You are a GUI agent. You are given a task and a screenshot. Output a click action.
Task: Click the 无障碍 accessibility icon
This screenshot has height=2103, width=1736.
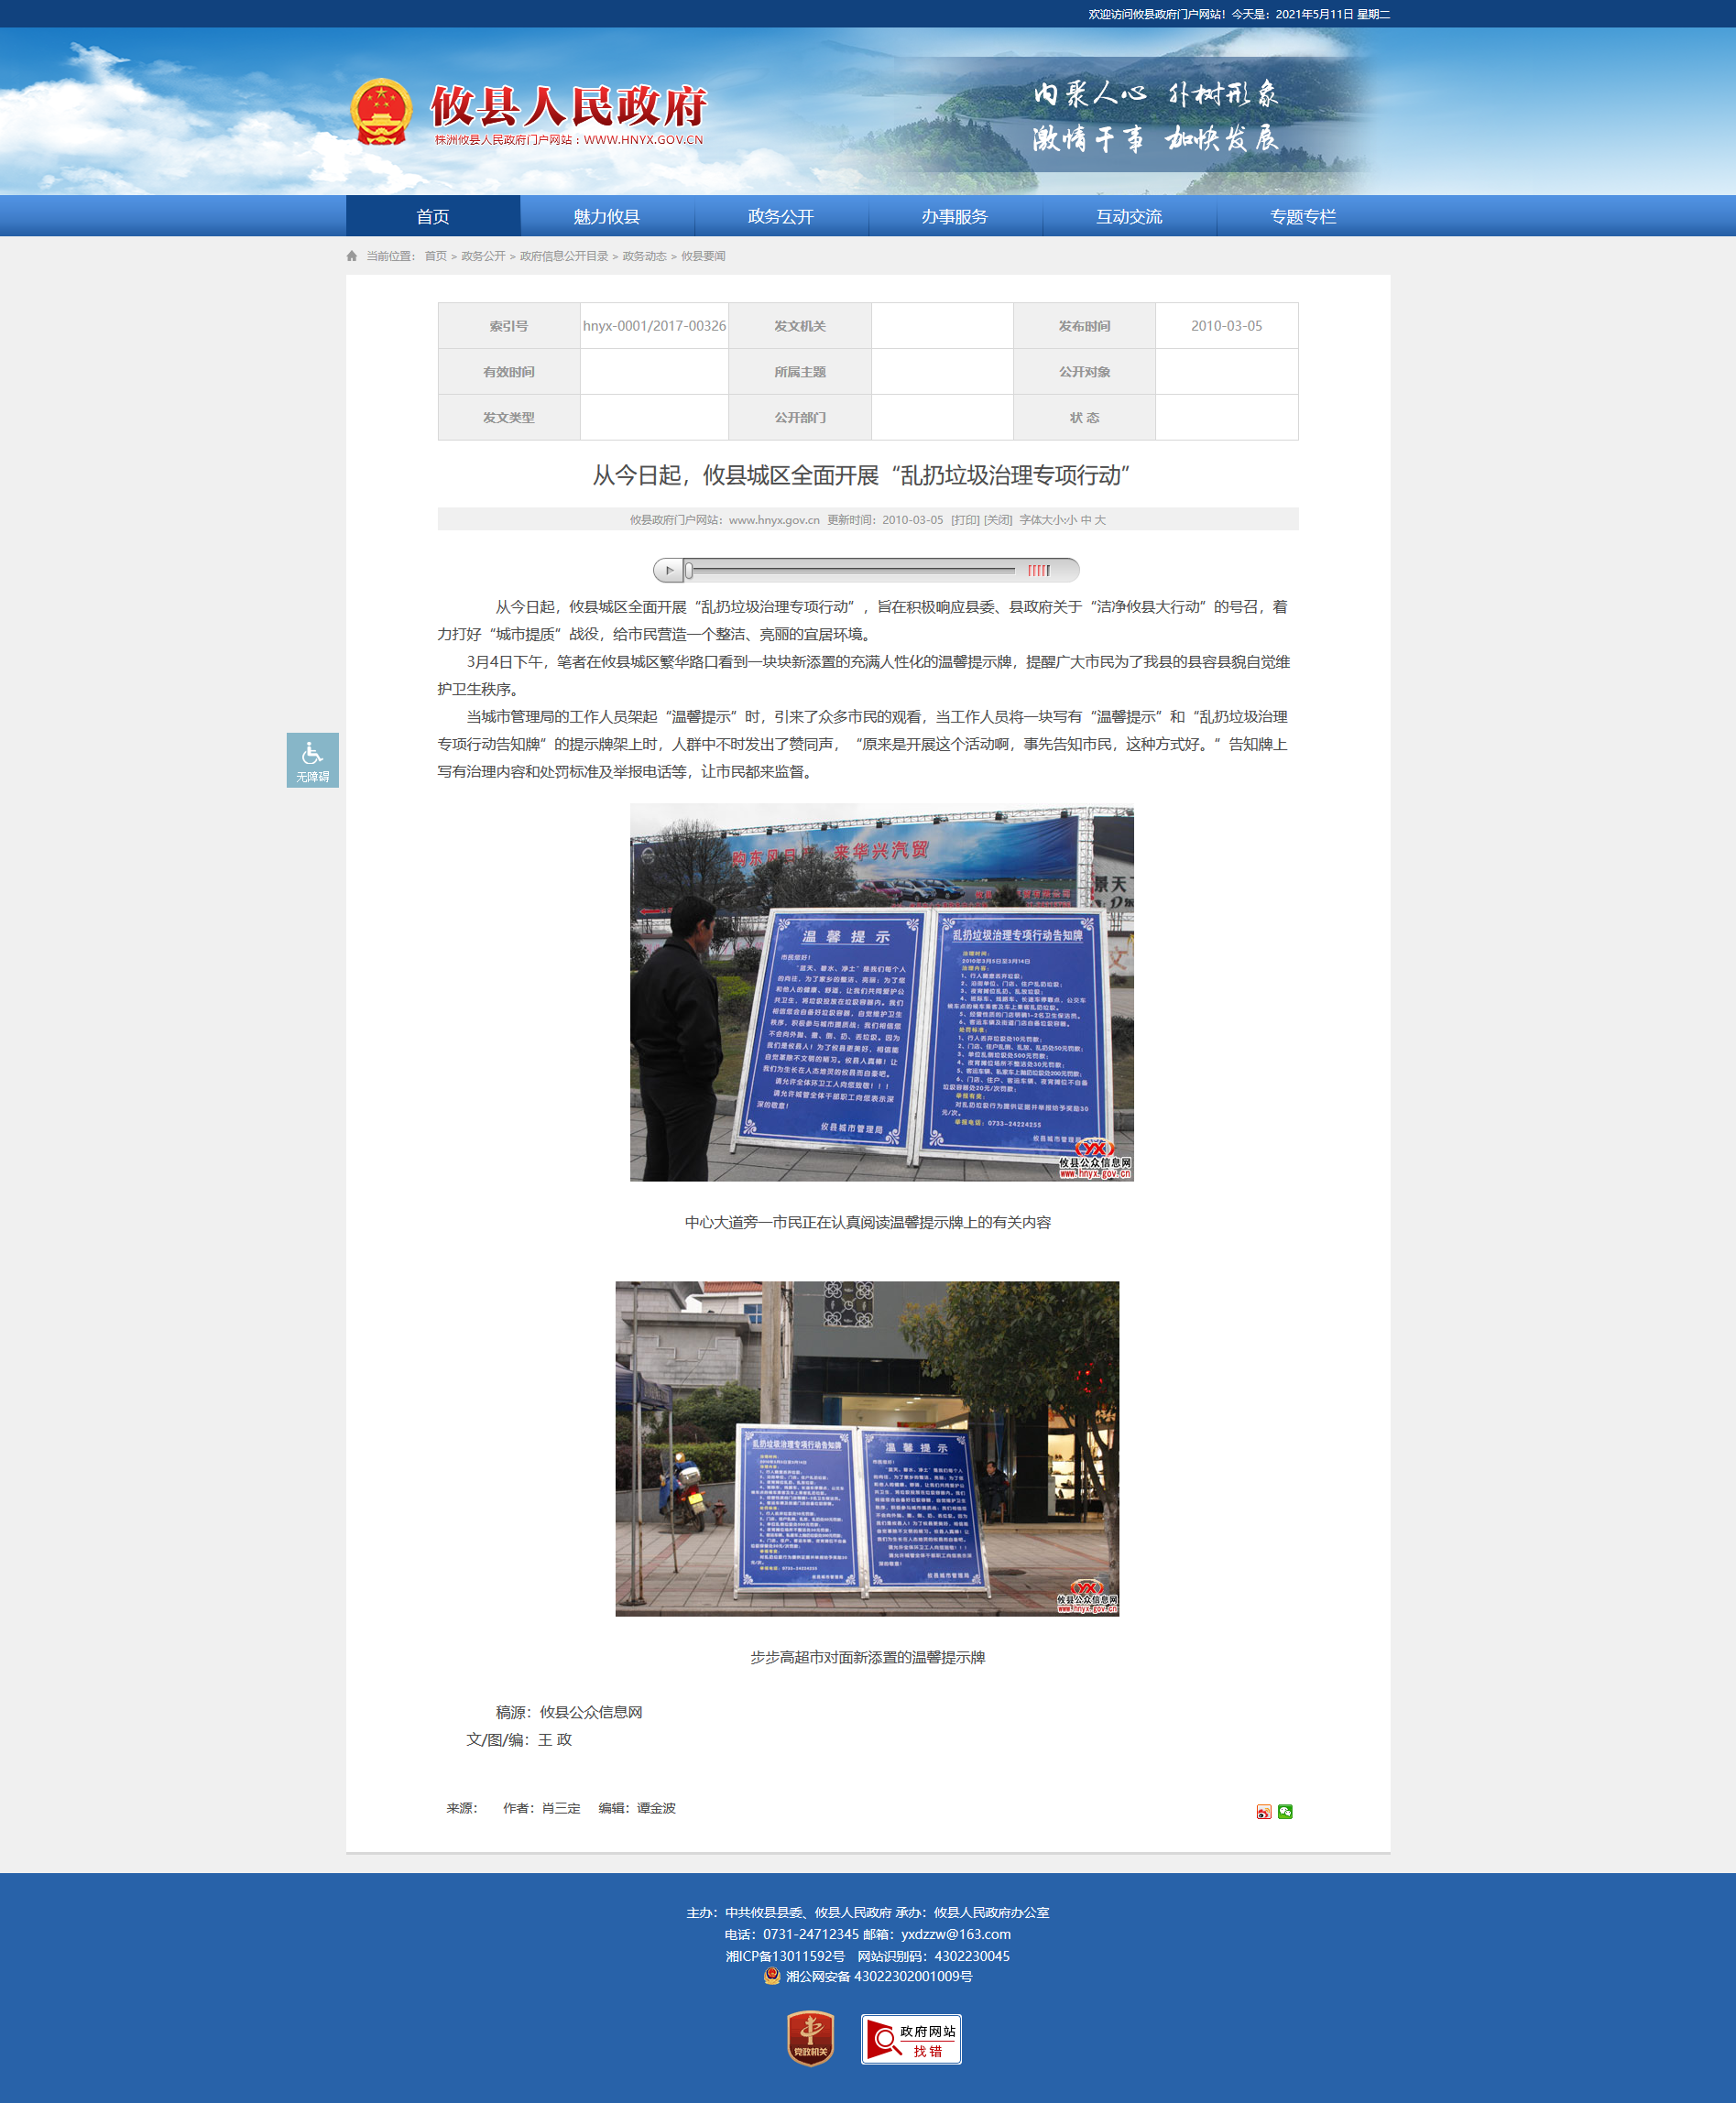(312, 759)
